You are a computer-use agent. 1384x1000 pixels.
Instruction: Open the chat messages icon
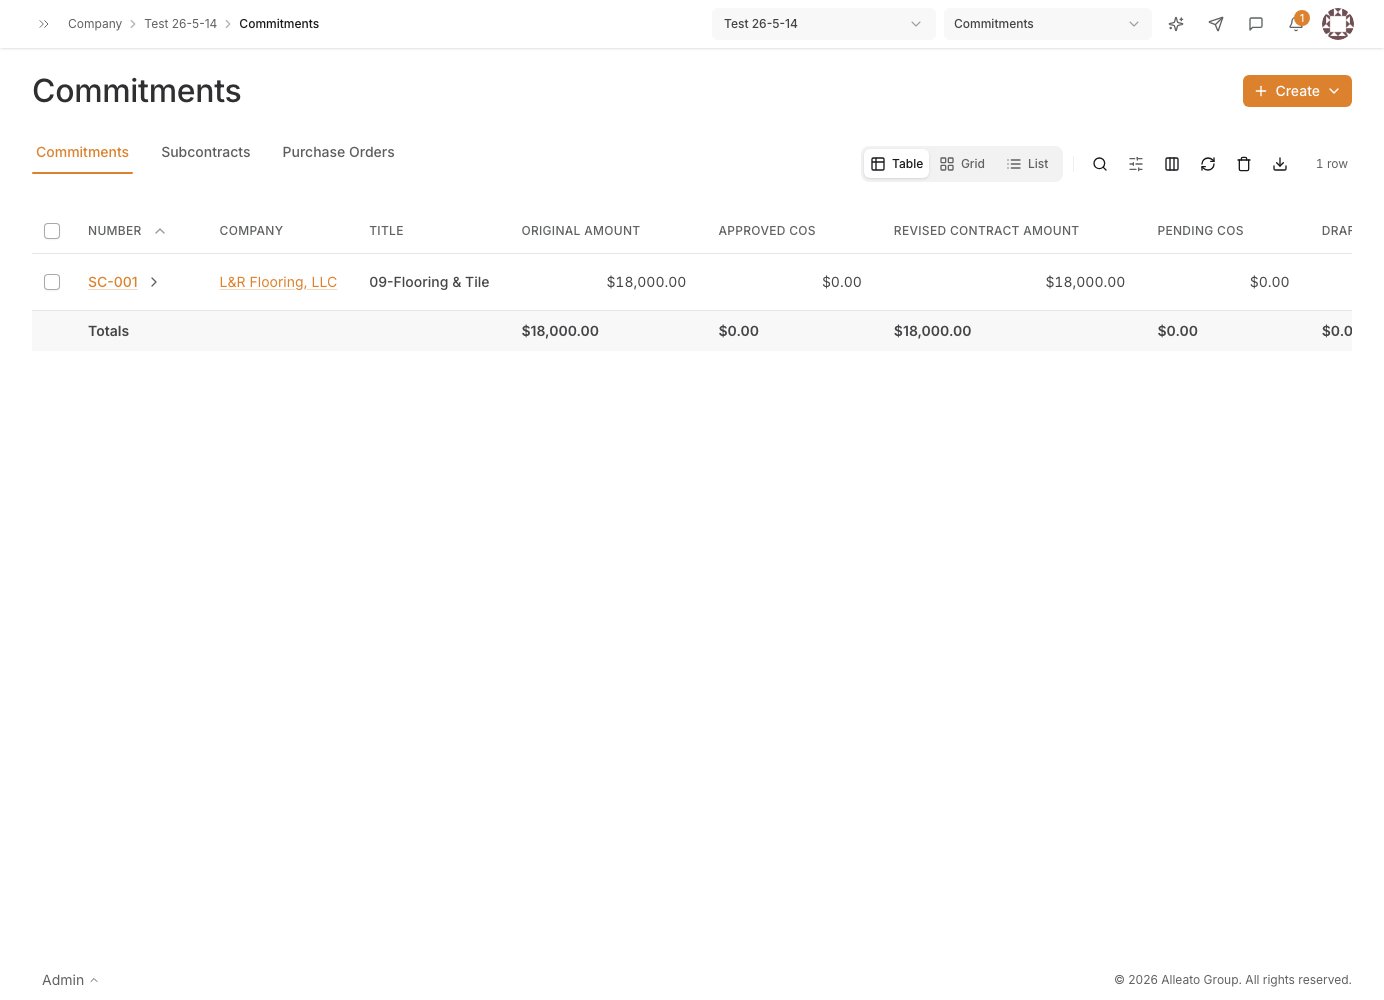tap(1256, 24)
